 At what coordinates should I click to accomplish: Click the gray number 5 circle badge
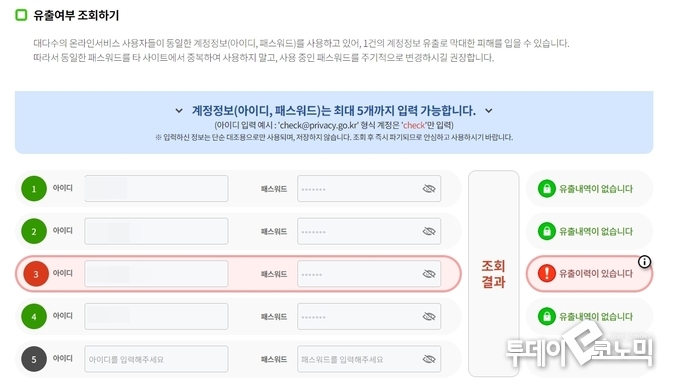34,359
